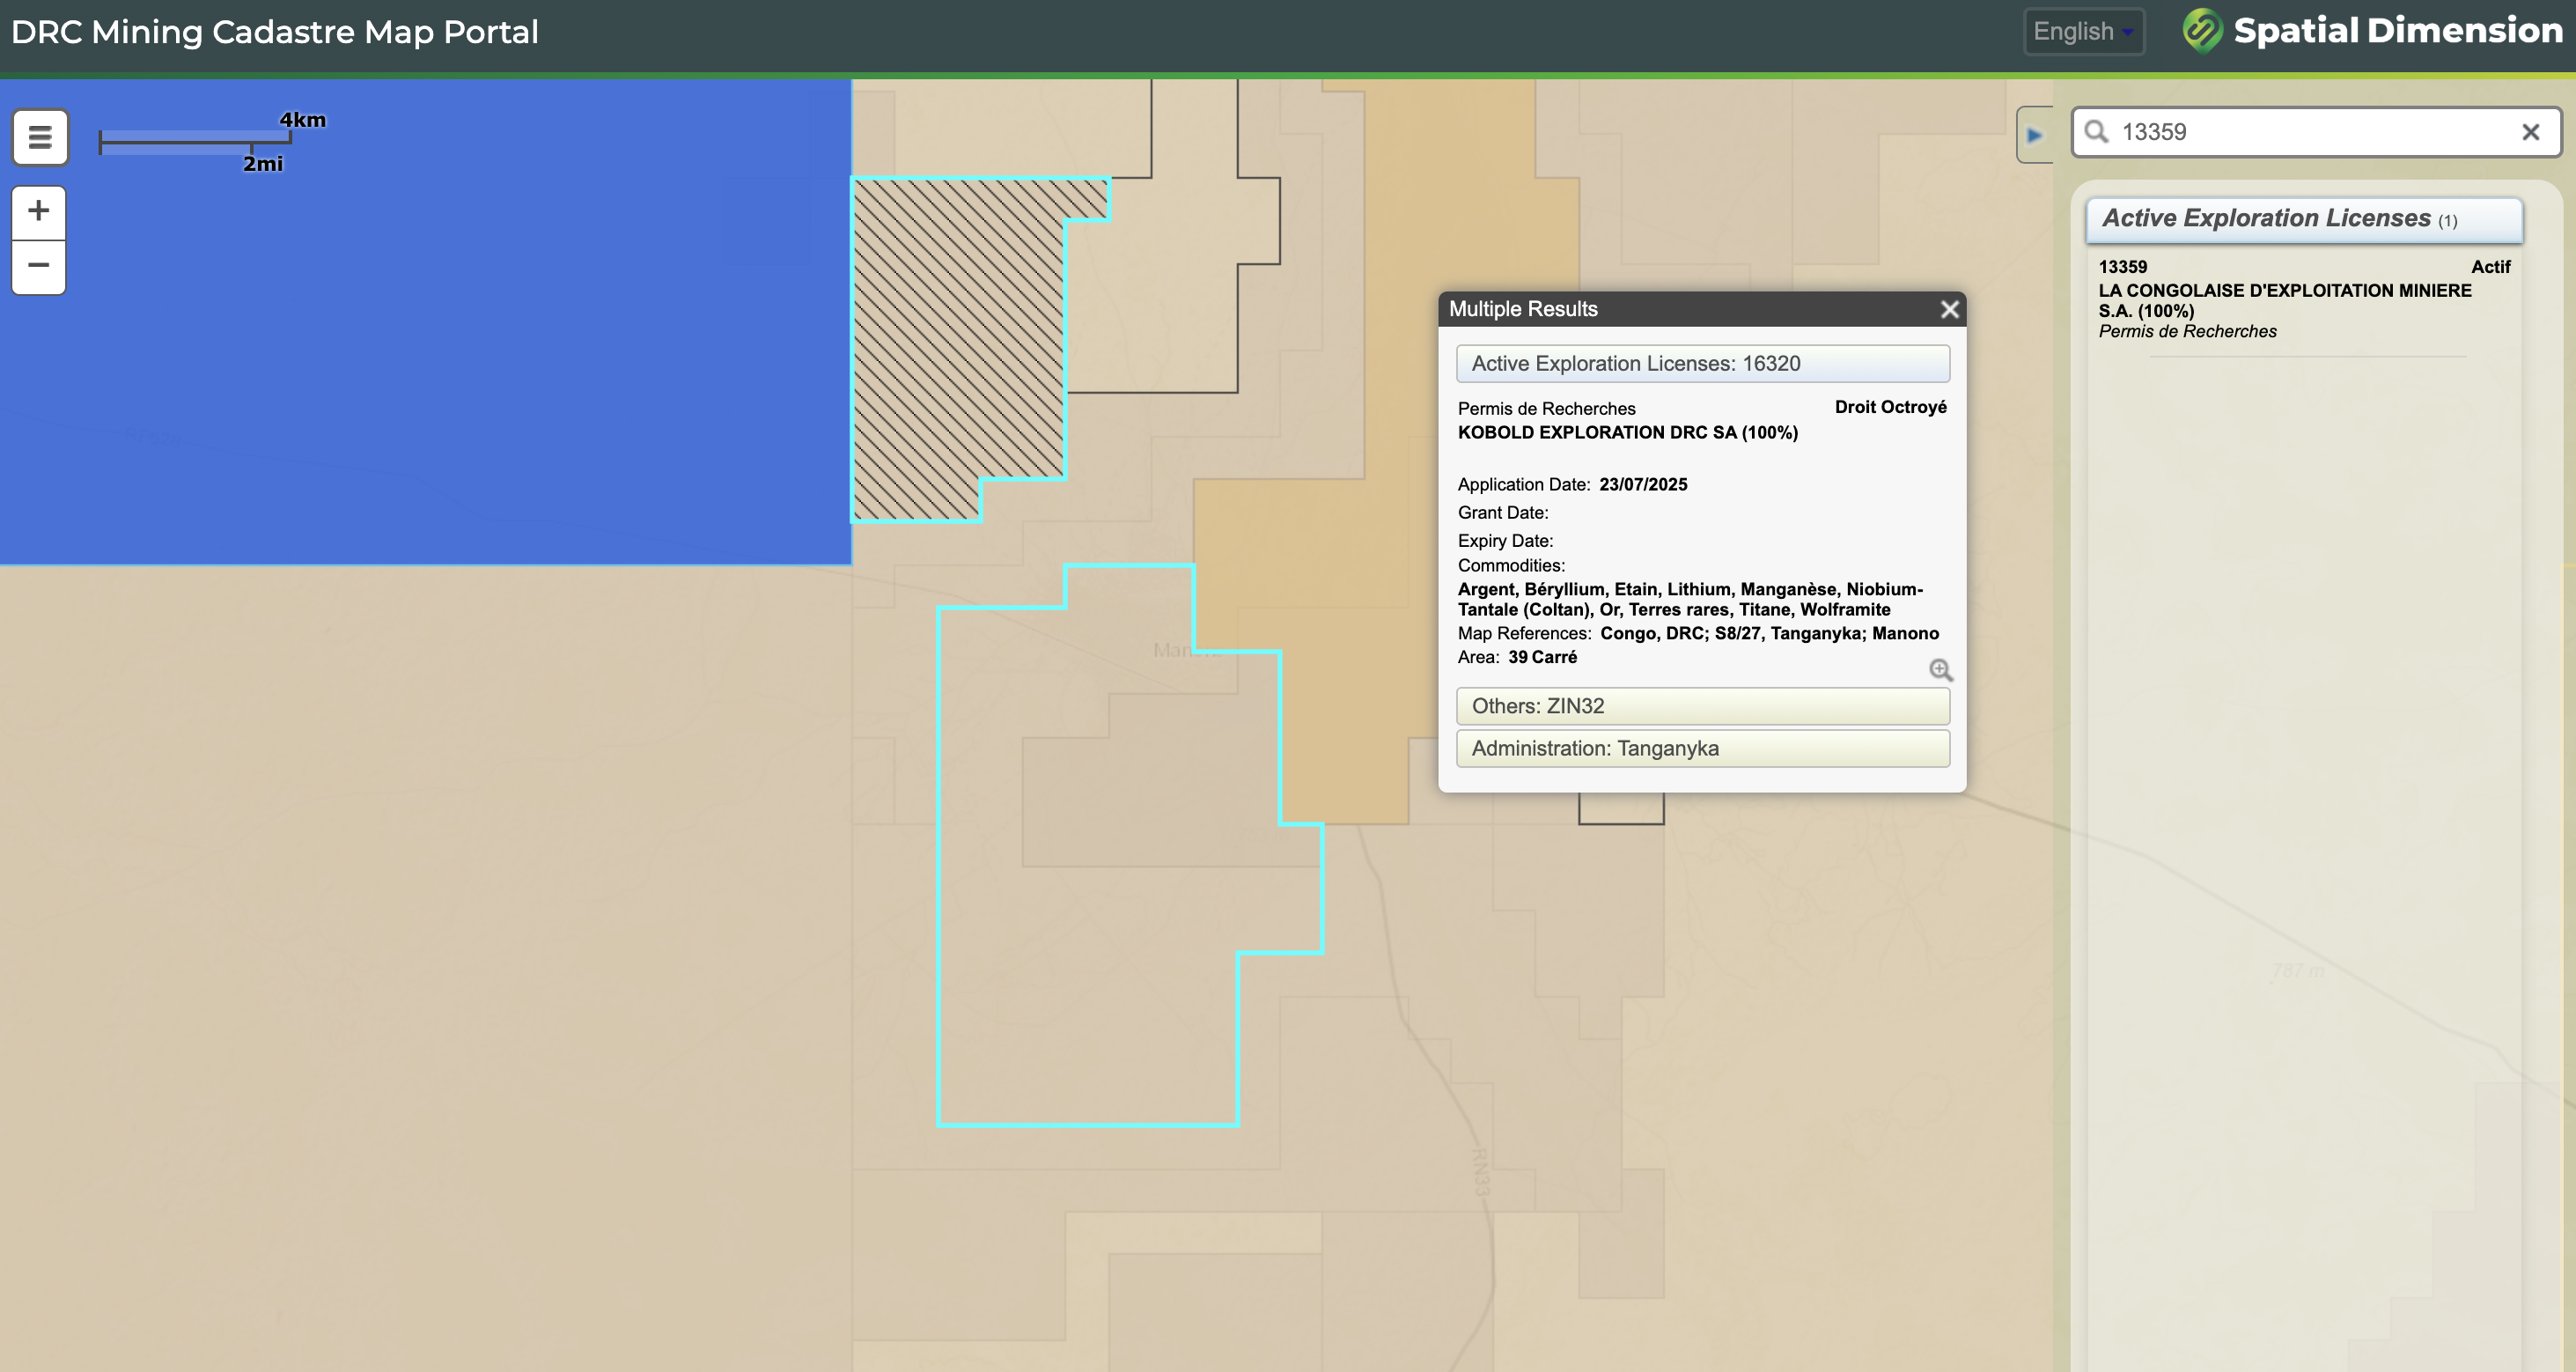Expand Active Exploration Licenses: 16320 section
Viewport: 2576px width, 1372px height.
[x=1703, y=364]
